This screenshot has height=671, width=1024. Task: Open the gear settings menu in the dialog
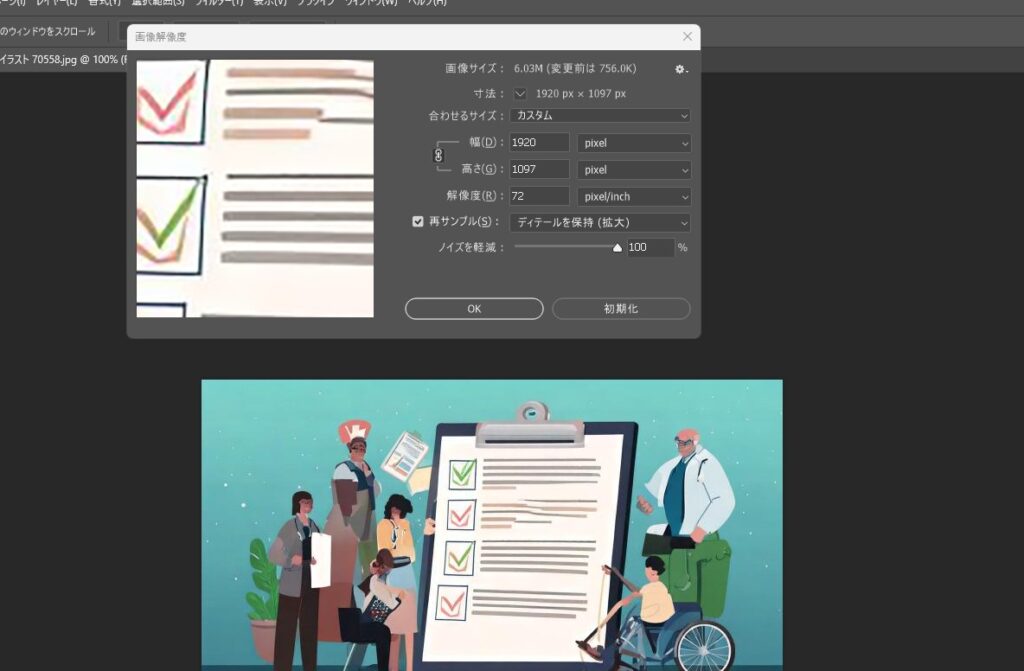coord(680,69)
